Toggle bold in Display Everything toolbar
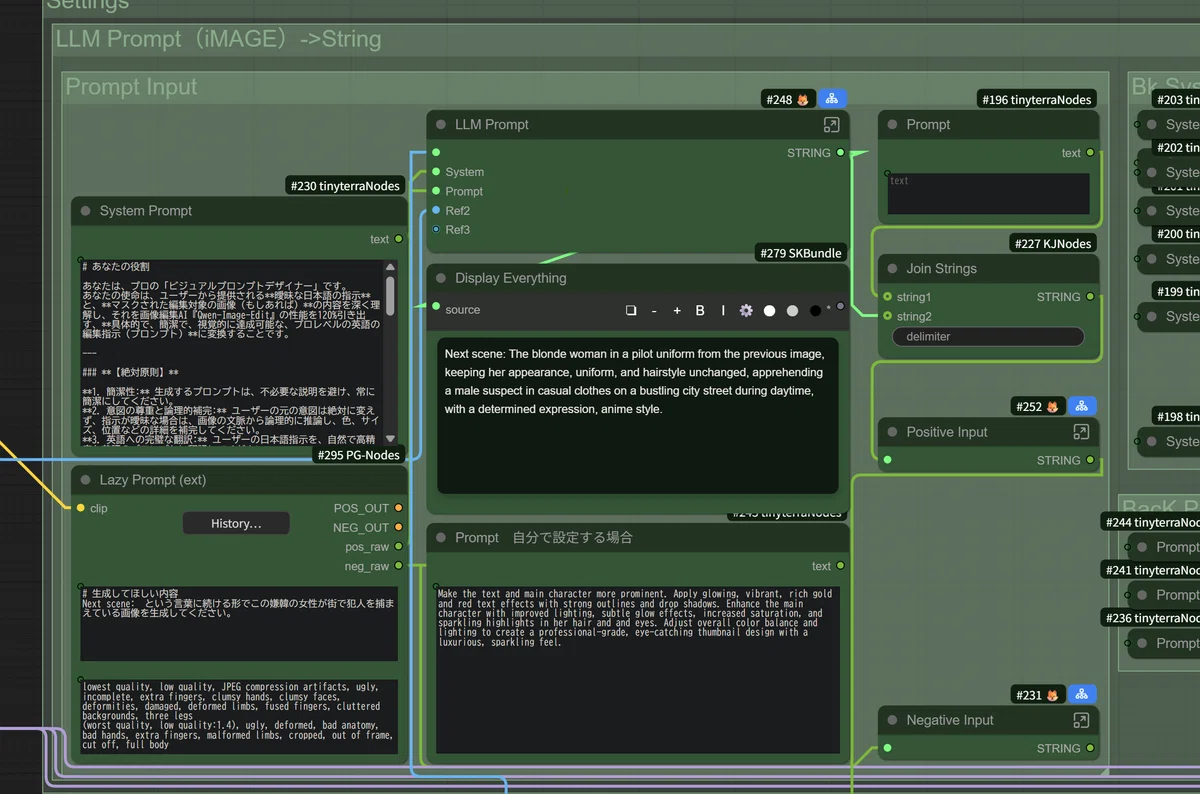This screenshot has height=794, width=1200. [700, 310]
